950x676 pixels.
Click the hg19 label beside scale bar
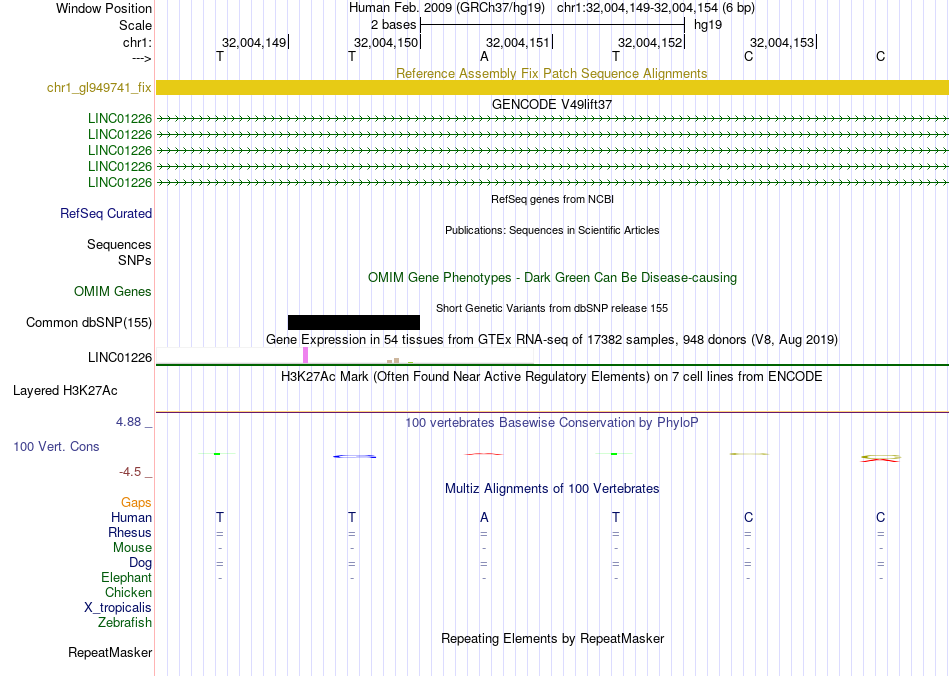tap(708, 25)
